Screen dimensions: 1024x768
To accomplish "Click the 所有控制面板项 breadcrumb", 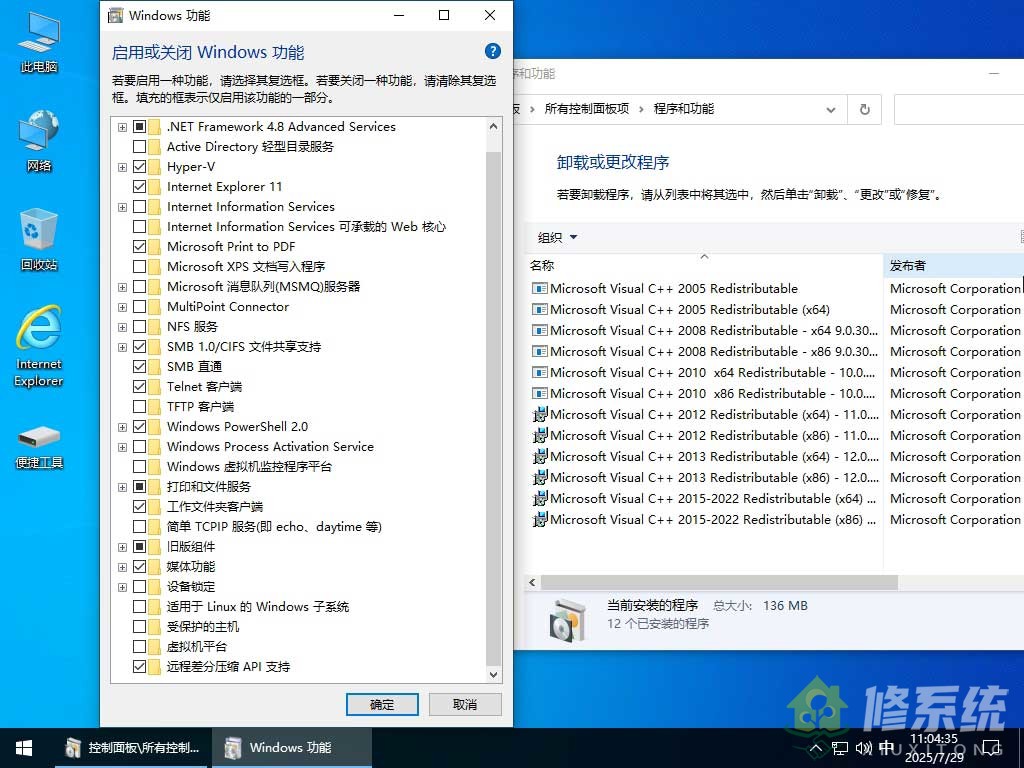I will tap(586, 109).
